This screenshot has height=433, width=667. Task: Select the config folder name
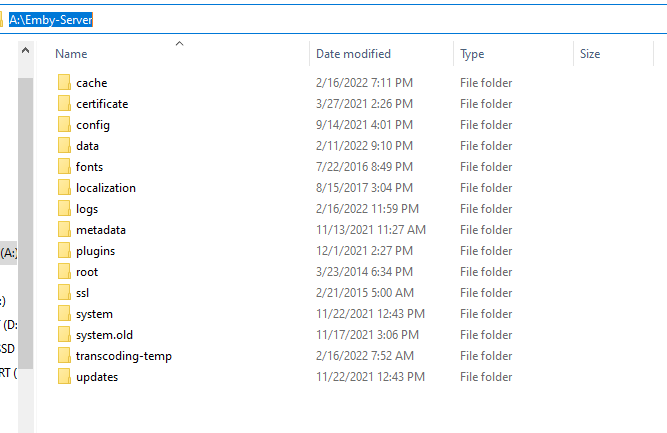[x=93, y=125]
